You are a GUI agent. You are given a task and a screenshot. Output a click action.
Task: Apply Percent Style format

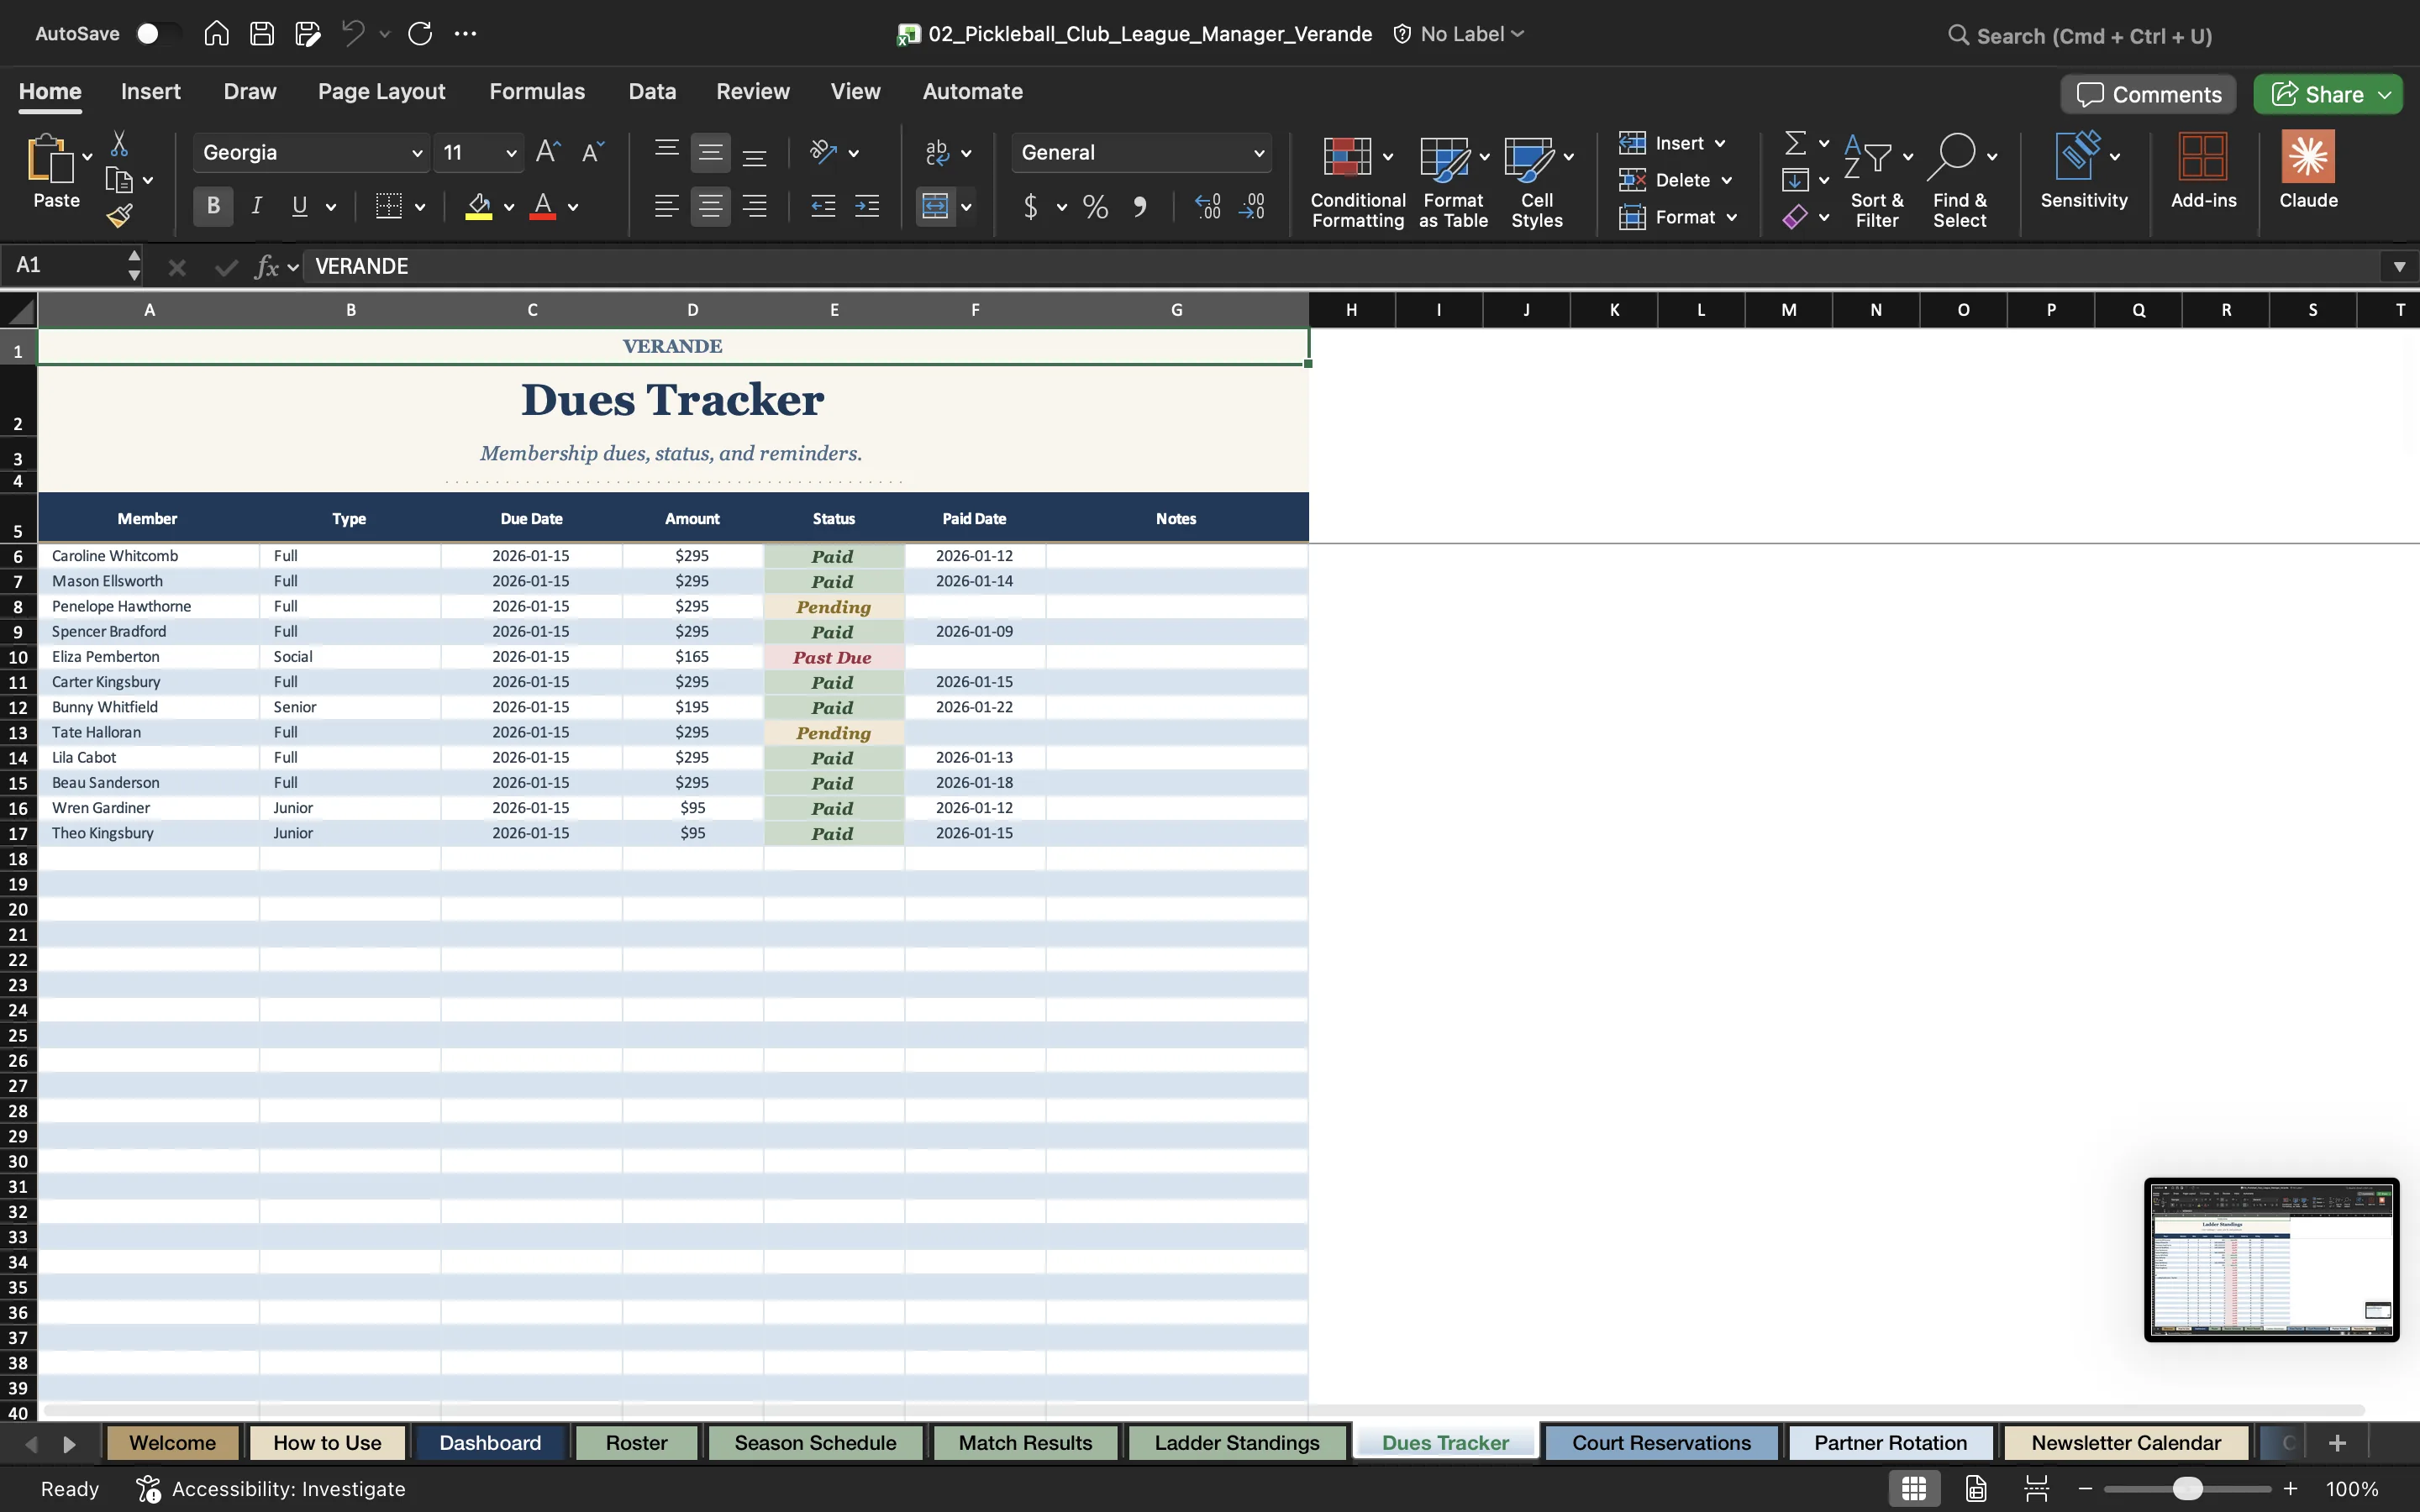pyautogui.click(x=1095, y=207)
